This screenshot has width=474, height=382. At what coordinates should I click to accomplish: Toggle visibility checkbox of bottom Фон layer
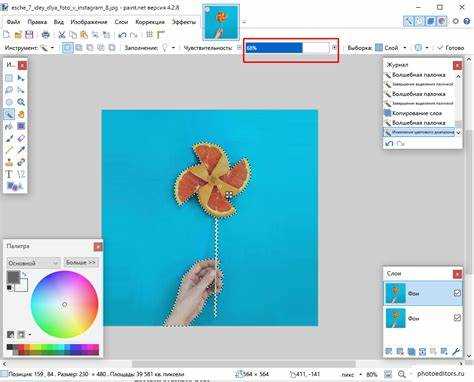tap(457, 318)
